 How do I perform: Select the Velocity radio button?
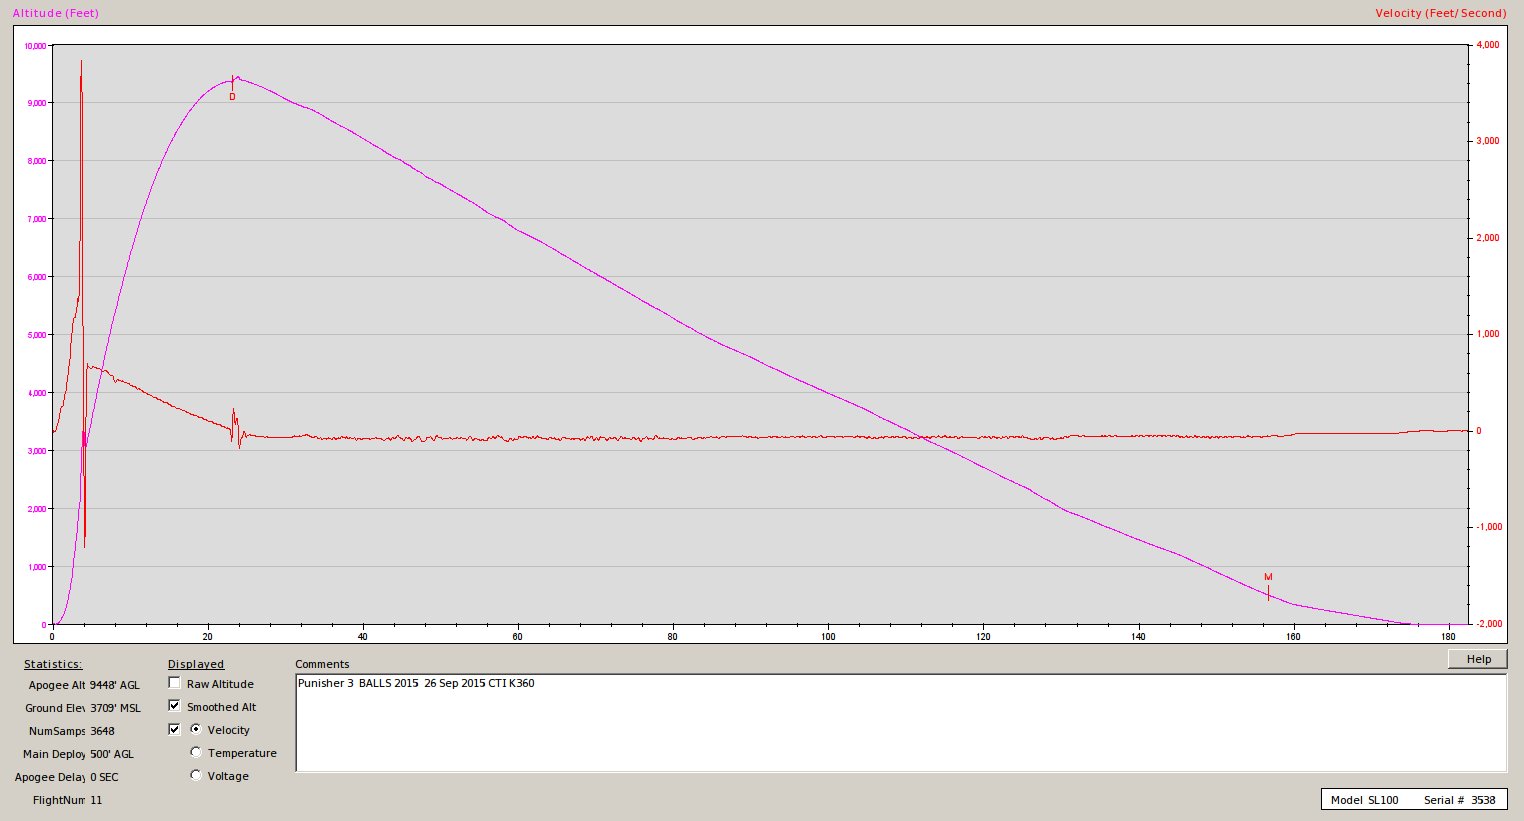tap(196, 730)
